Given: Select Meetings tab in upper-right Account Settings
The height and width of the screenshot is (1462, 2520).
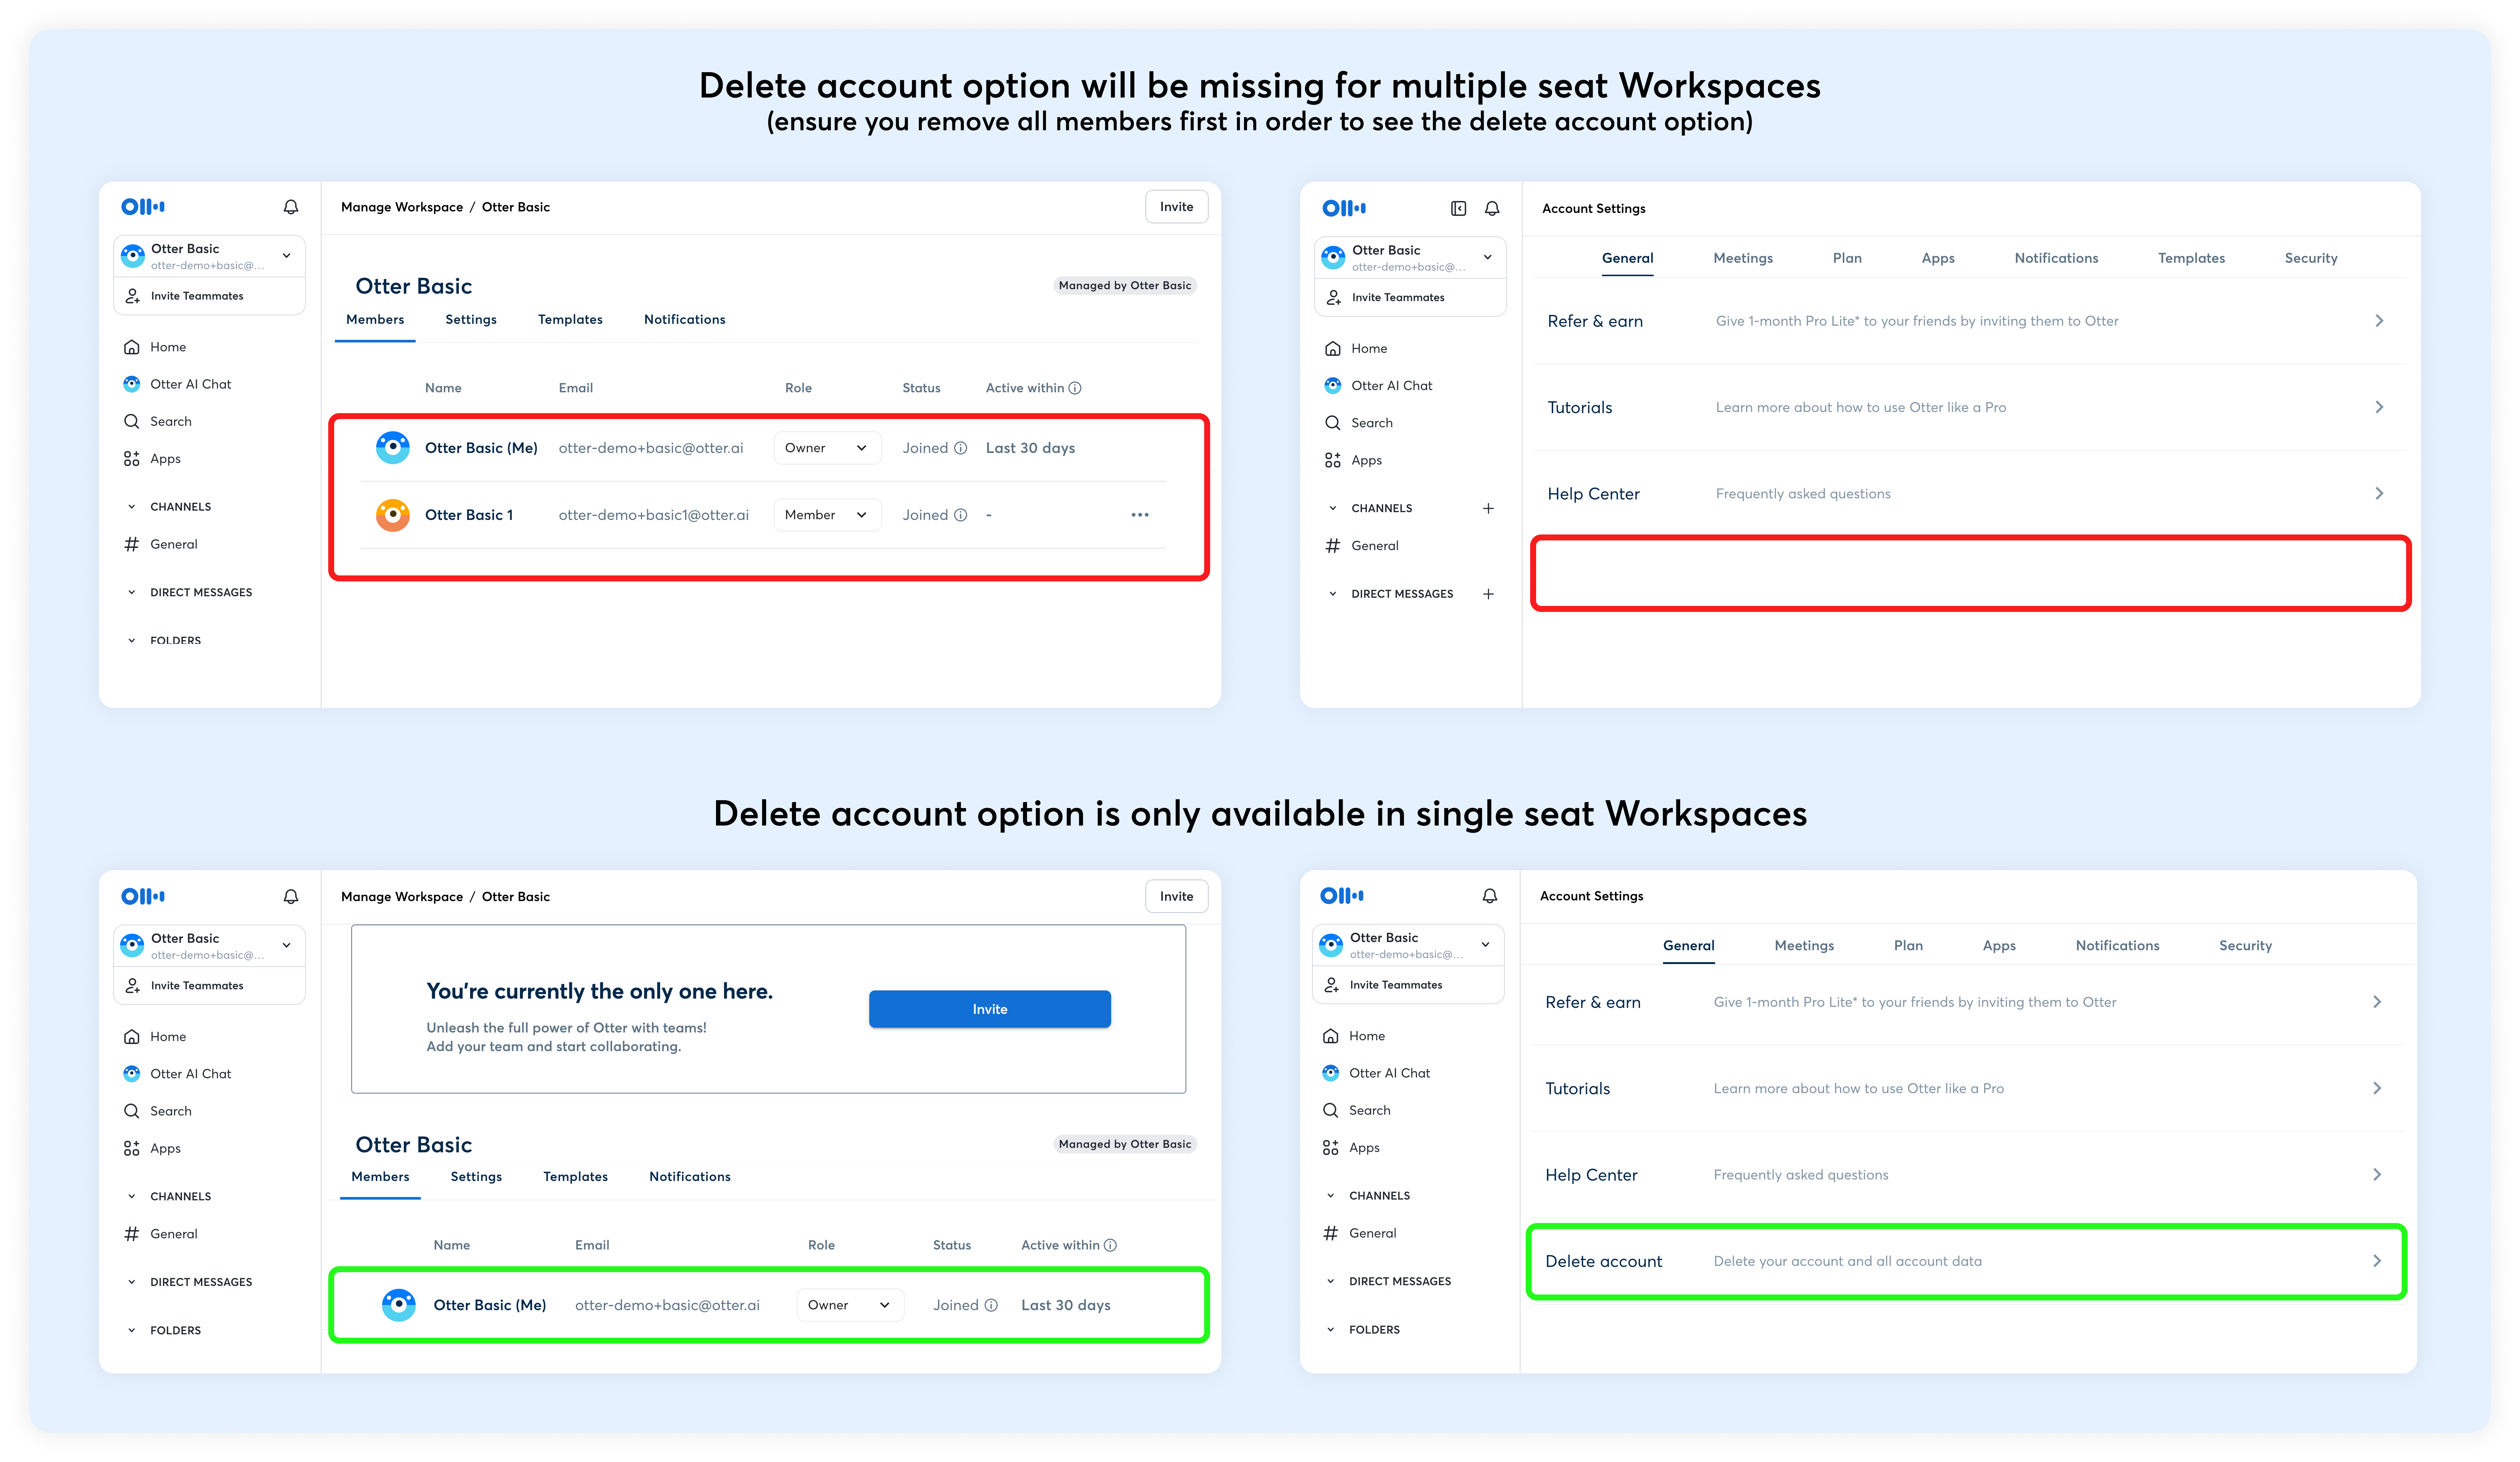Looking at the screenshot, I should 1743,258.
